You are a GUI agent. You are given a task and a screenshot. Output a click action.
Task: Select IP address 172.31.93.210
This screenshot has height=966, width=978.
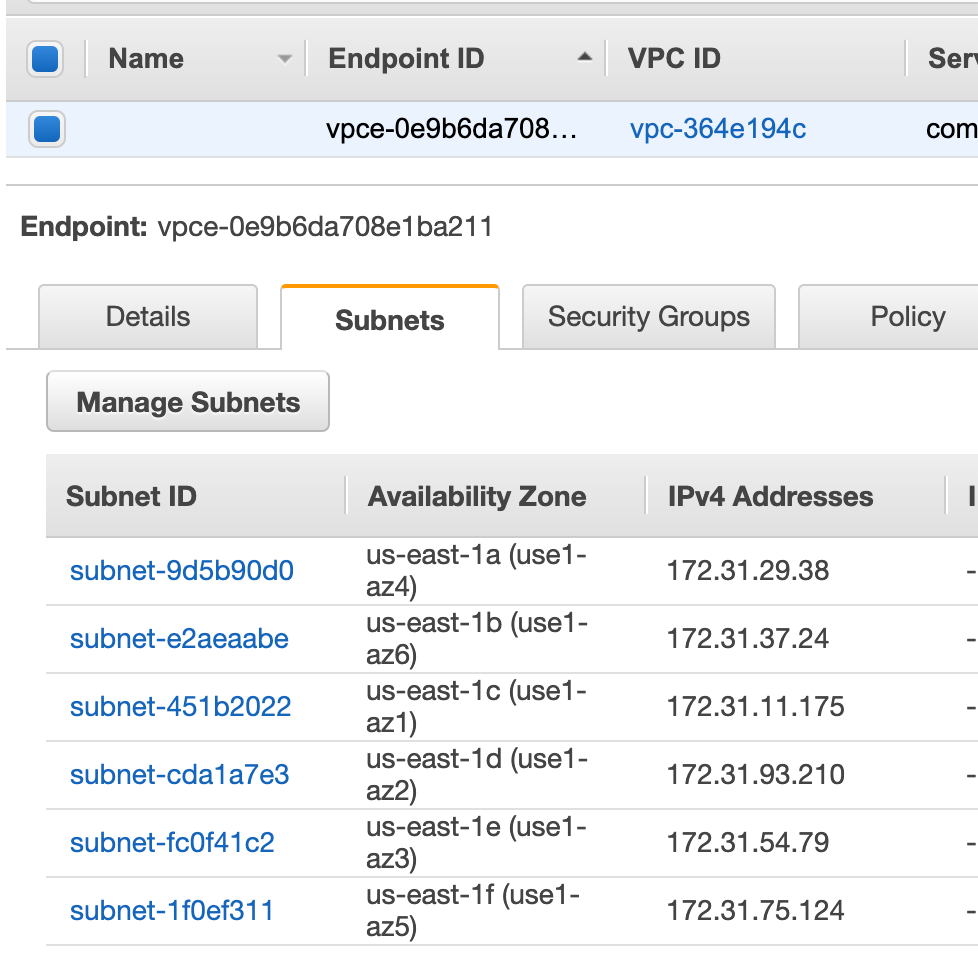click(755, 775)
